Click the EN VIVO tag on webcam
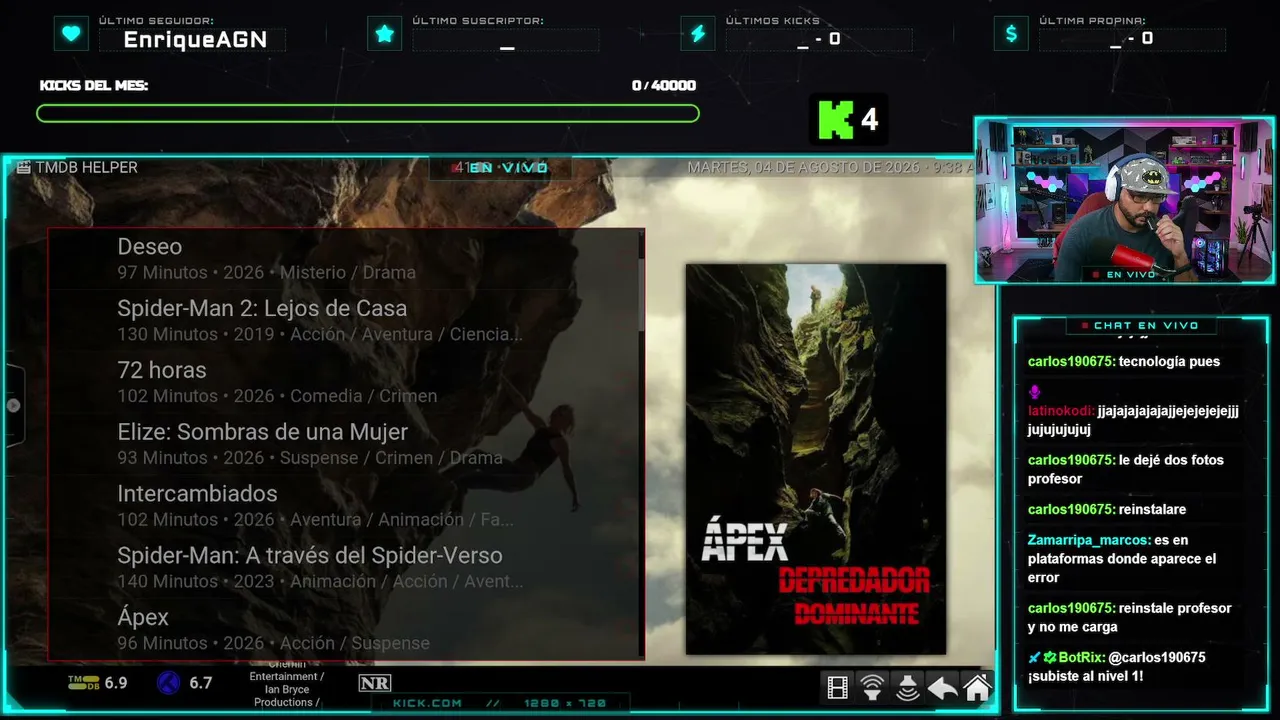The height and width of the screenshot is (720, 1280). click(1123, 274)
